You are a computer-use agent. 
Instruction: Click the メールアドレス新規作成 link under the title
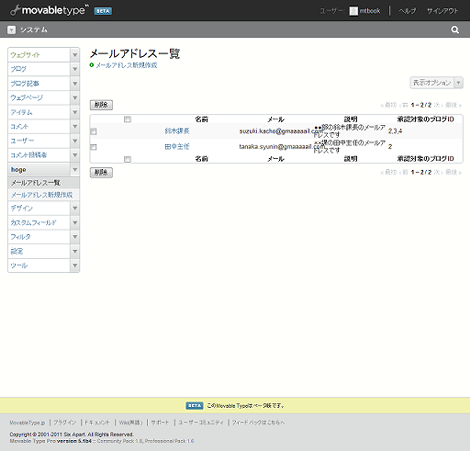(x=126, y=65)
